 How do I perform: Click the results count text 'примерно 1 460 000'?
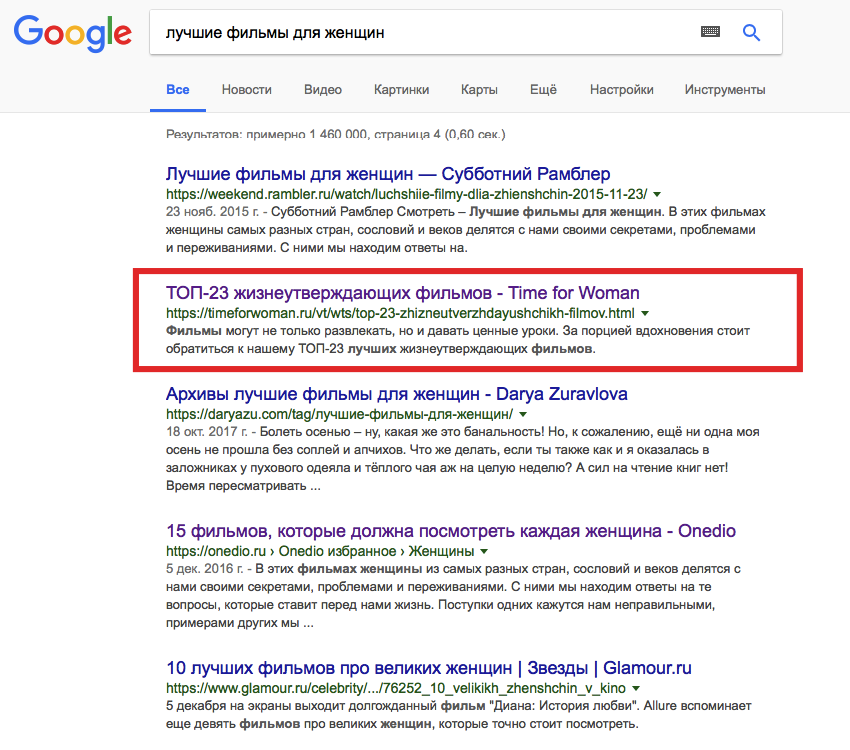click(306, 134)
